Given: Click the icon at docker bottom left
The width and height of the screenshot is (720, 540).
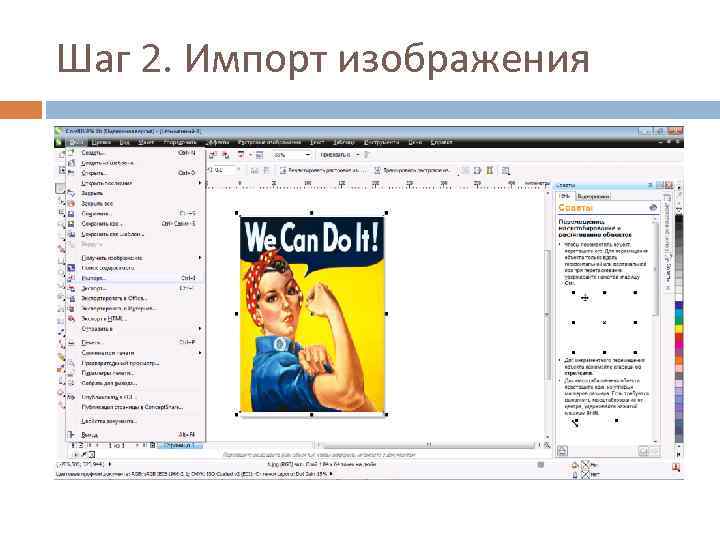Looking at the screenshot, I should point(562,451).
